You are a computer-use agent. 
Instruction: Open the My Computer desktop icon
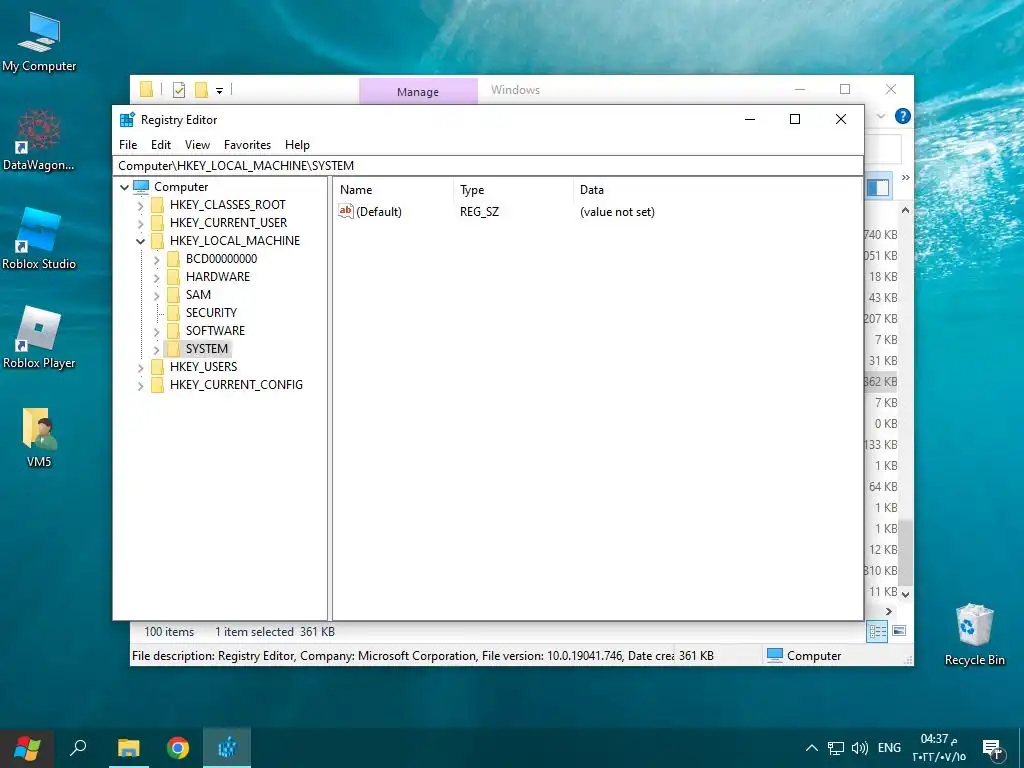(39, 42)
